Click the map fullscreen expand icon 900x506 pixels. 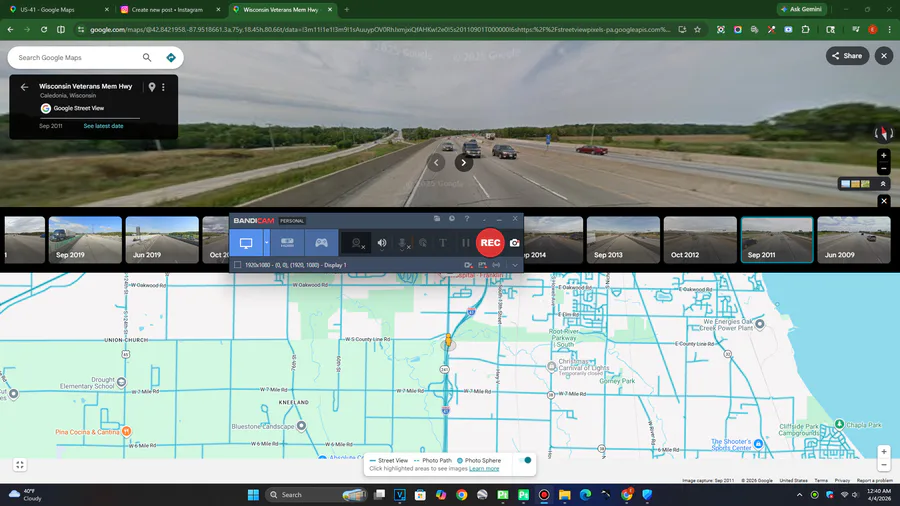tap(20, 465)
